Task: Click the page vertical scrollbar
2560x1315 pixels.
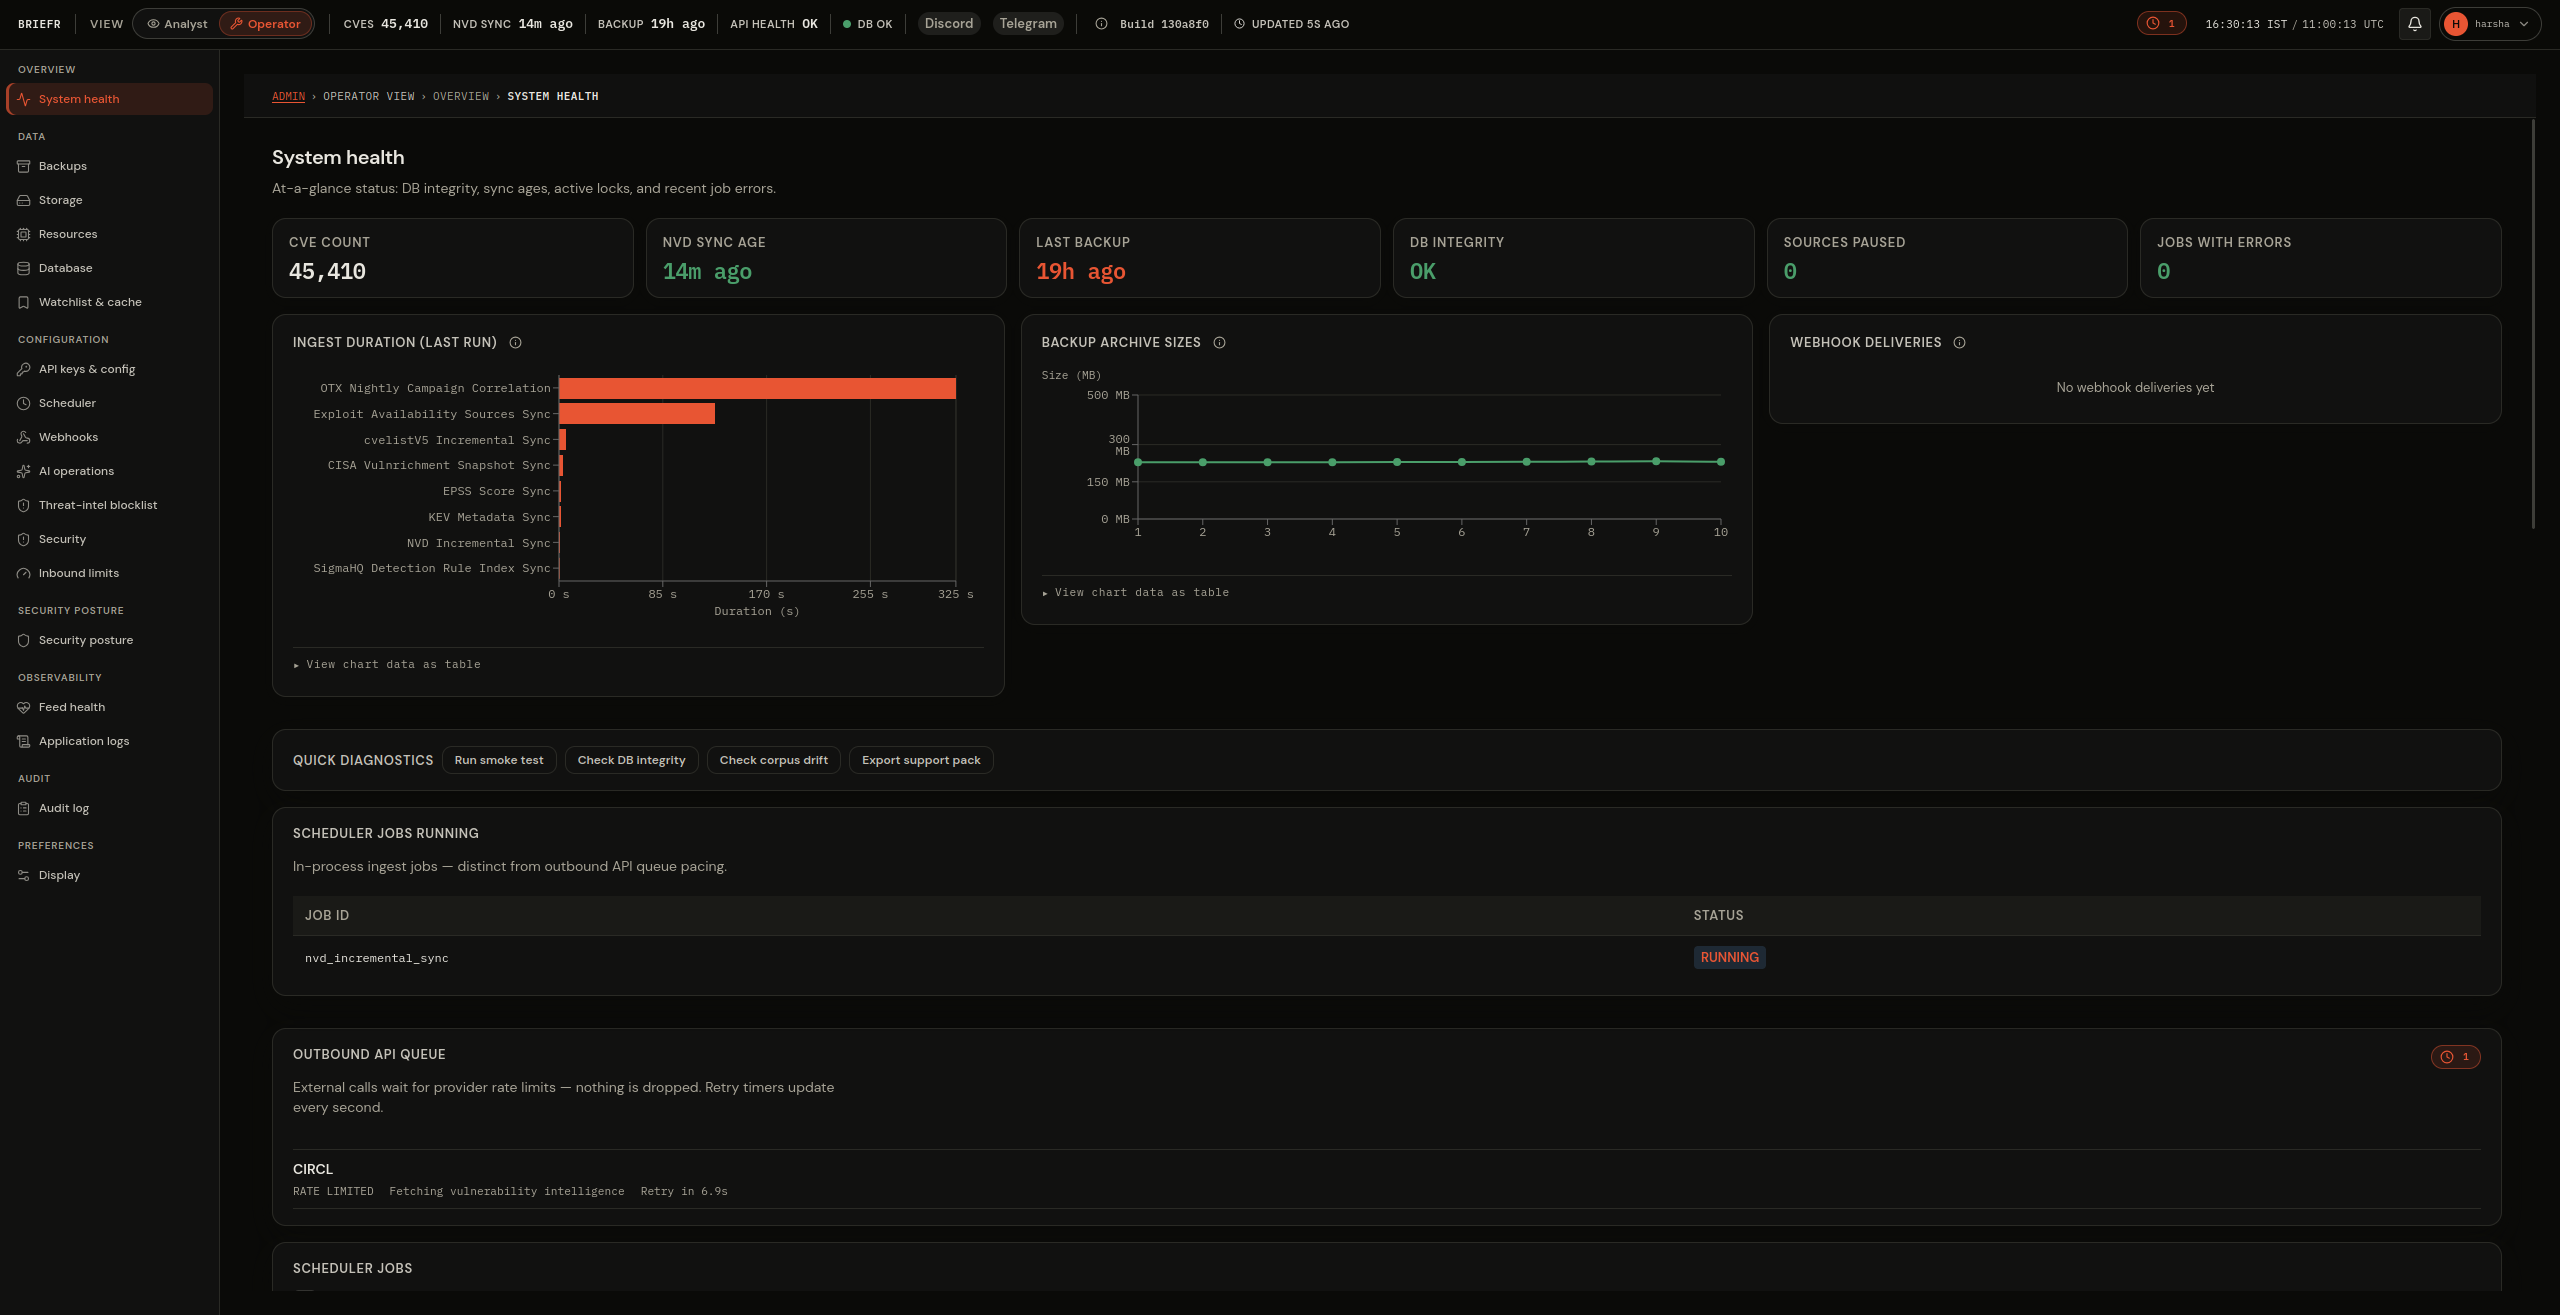Action: point(2532,325)
